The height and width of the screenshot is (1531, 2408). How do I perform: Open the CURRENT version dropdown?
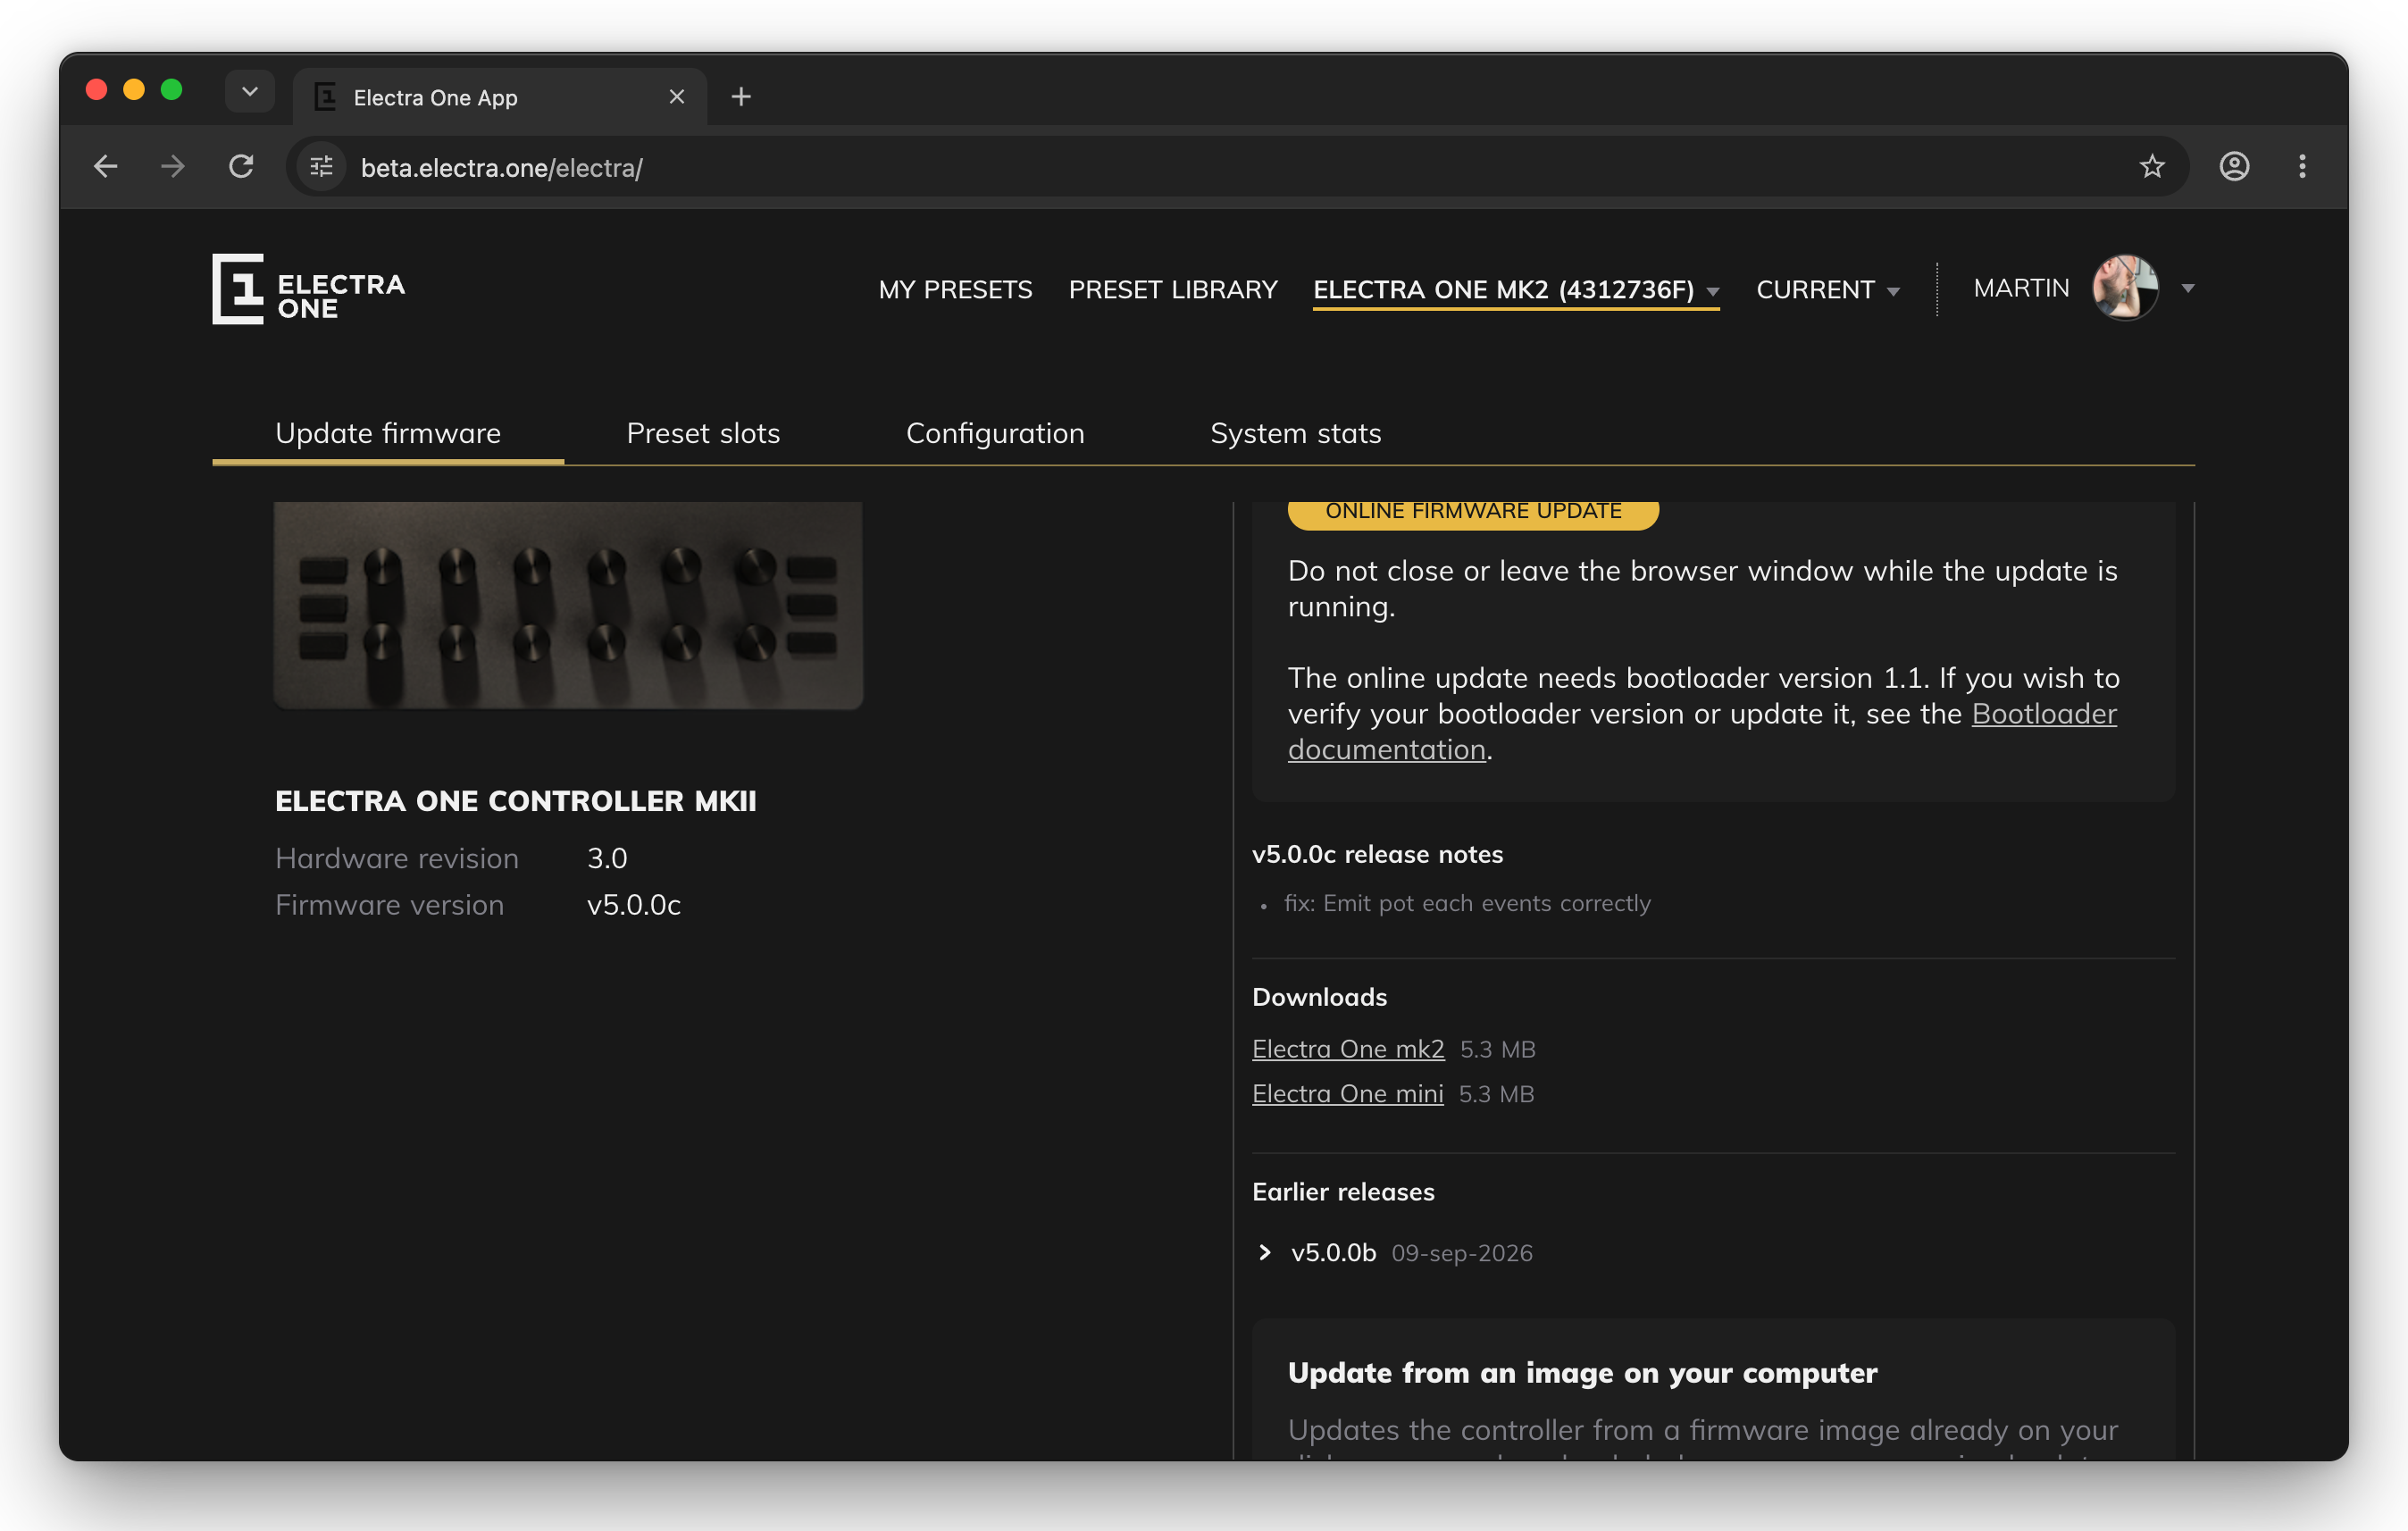pyautogui.click(x=1827, y=290)
